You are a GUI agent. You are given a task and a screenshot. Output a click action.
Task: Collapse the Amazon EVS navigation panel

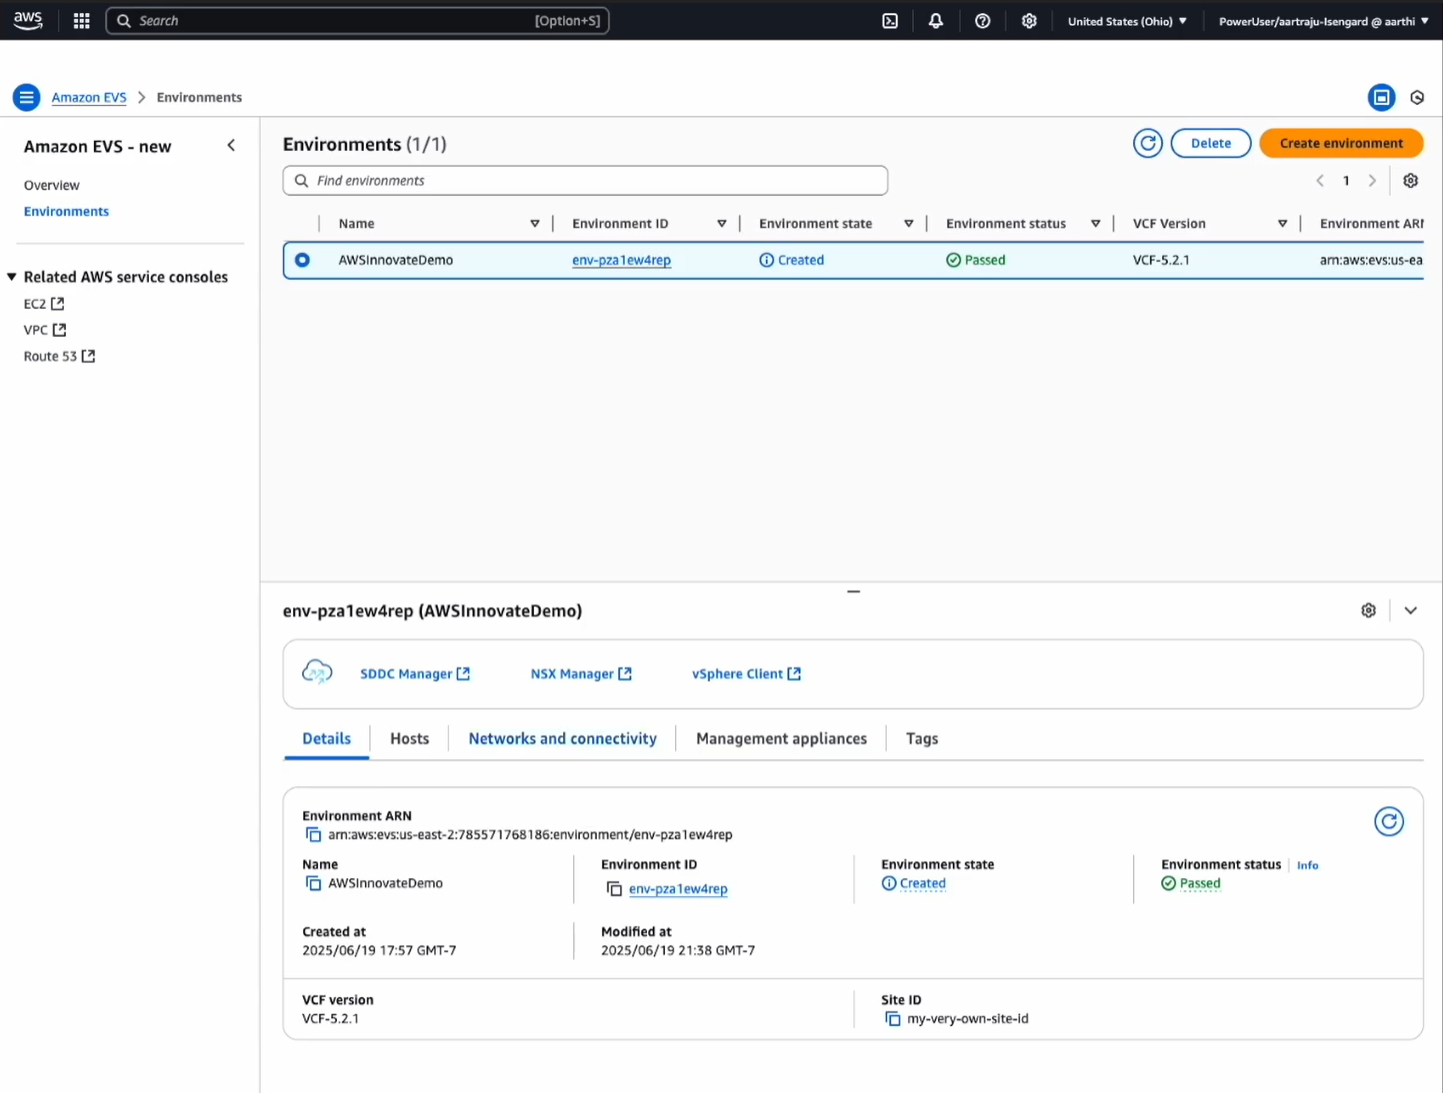(x=231, y=146)
